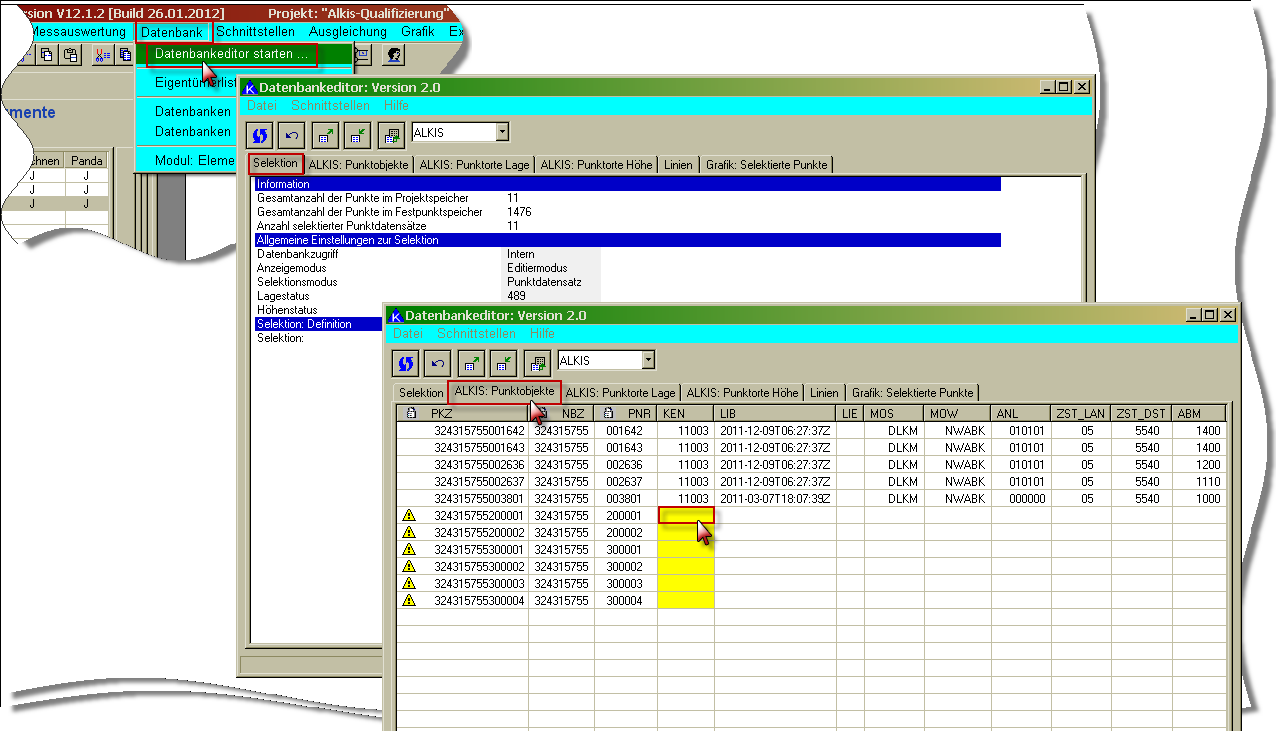Select yellow KEN cell for point 200001

(686, 516)
